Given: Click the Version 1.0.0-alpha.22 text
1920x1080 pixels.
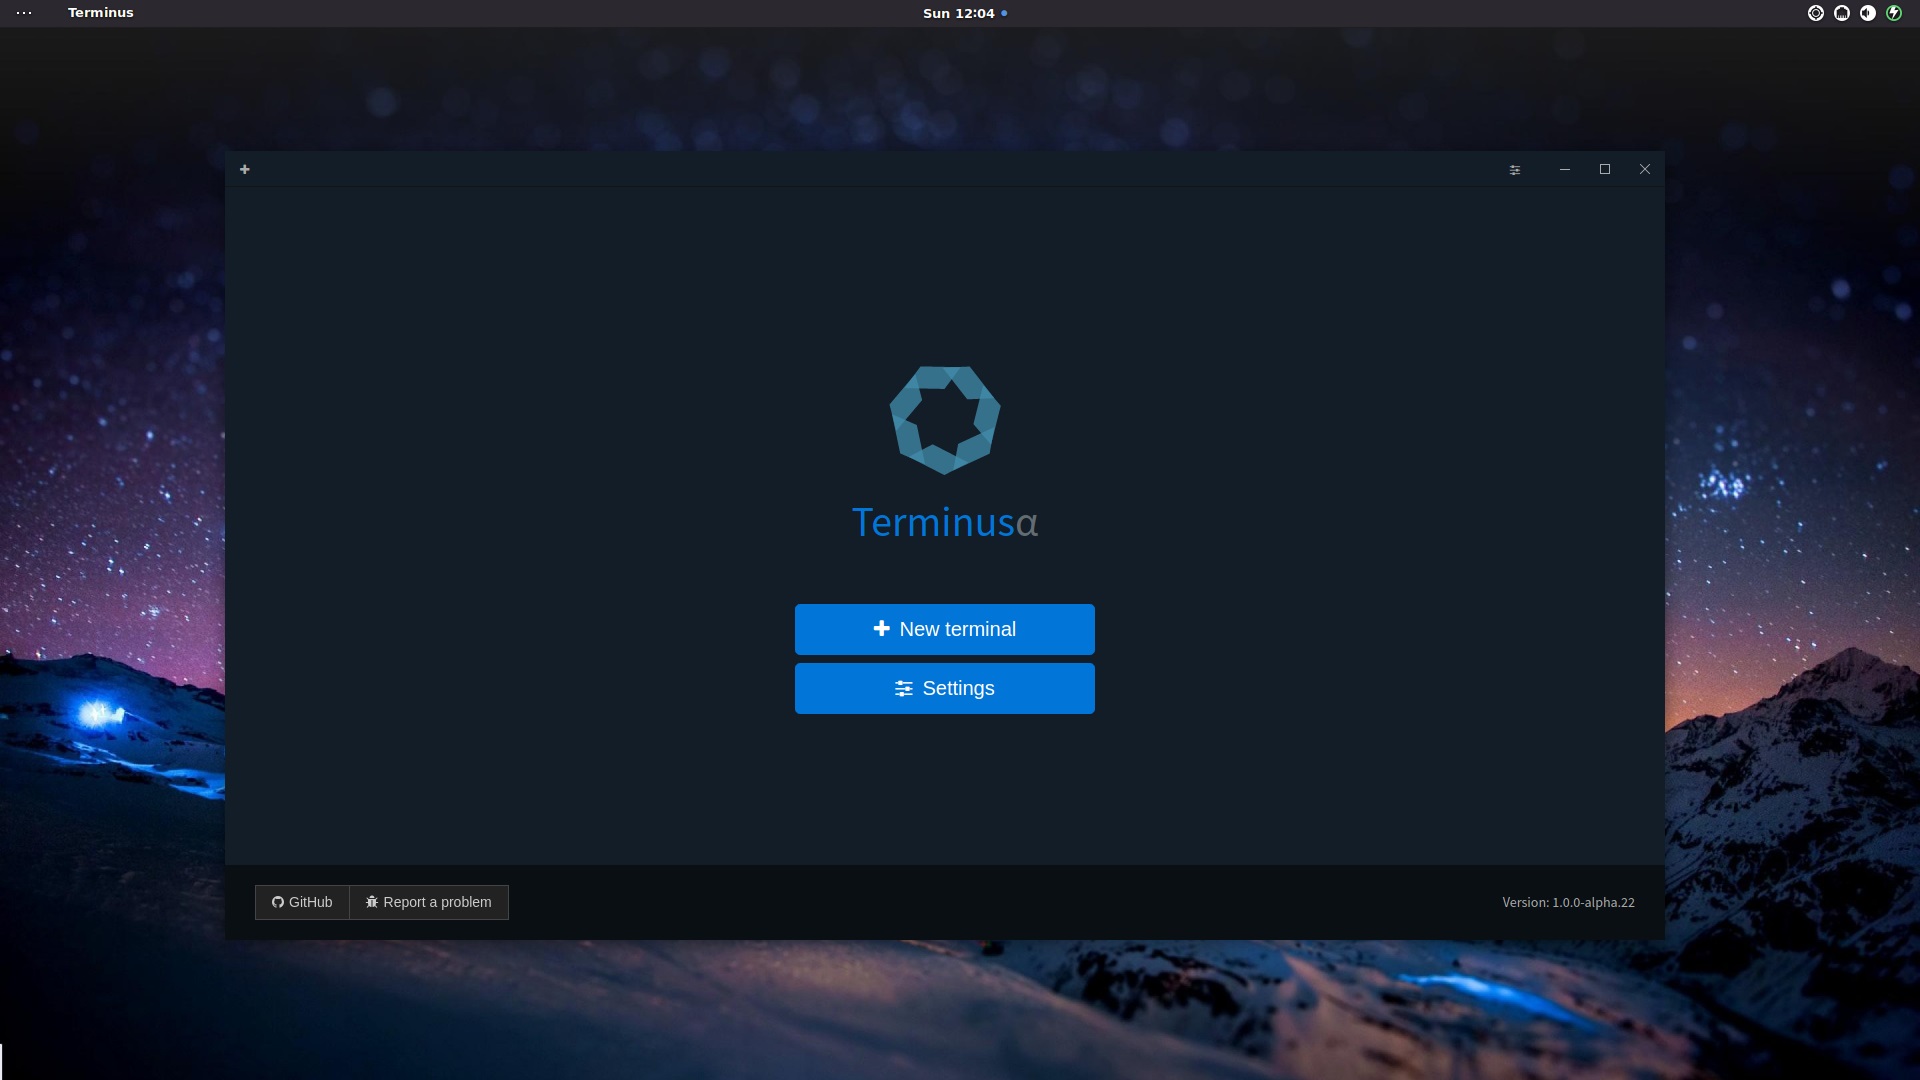Looking at the screenshot, I should pyautogui.click(x=1568, y=902).
